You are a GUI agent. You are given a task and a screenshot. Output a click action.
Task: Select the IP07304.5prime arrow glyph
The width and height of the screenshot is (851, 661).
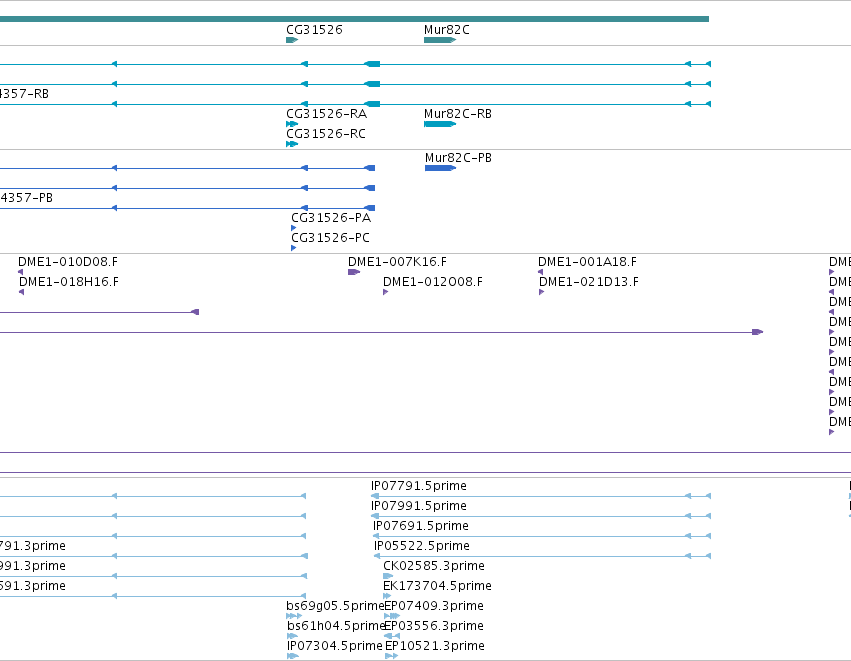click(x=293, y=656)
